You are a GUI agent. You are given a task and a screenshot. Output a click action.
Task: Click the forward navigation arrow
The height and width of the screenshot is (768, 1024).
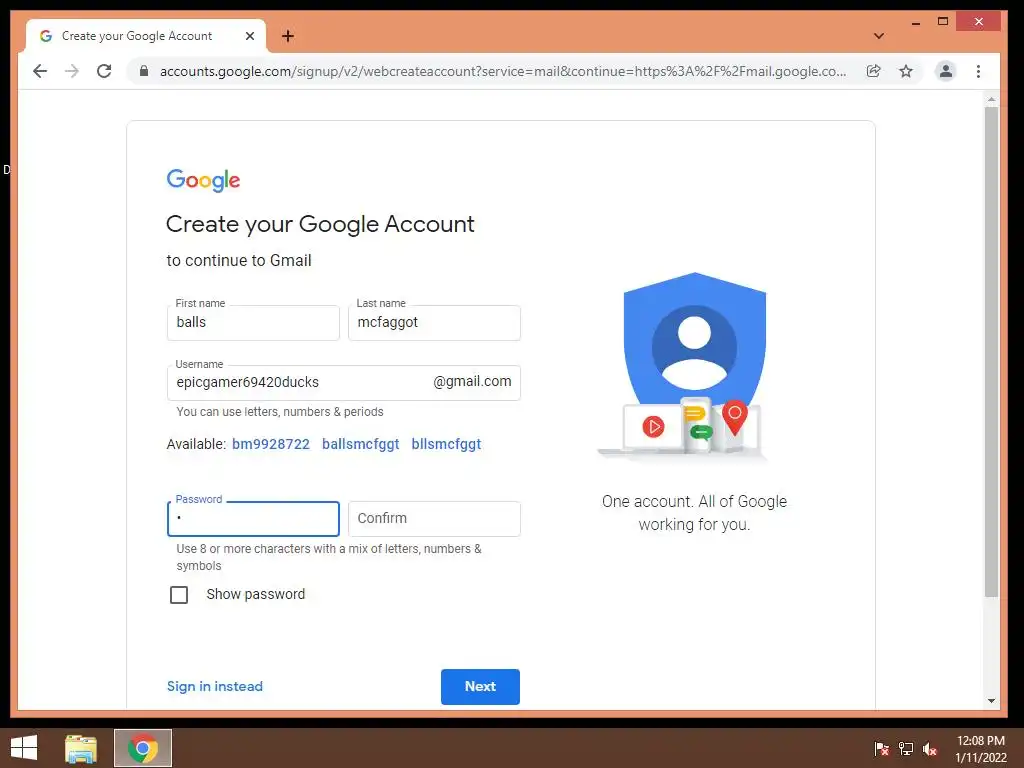pos(72,71)
